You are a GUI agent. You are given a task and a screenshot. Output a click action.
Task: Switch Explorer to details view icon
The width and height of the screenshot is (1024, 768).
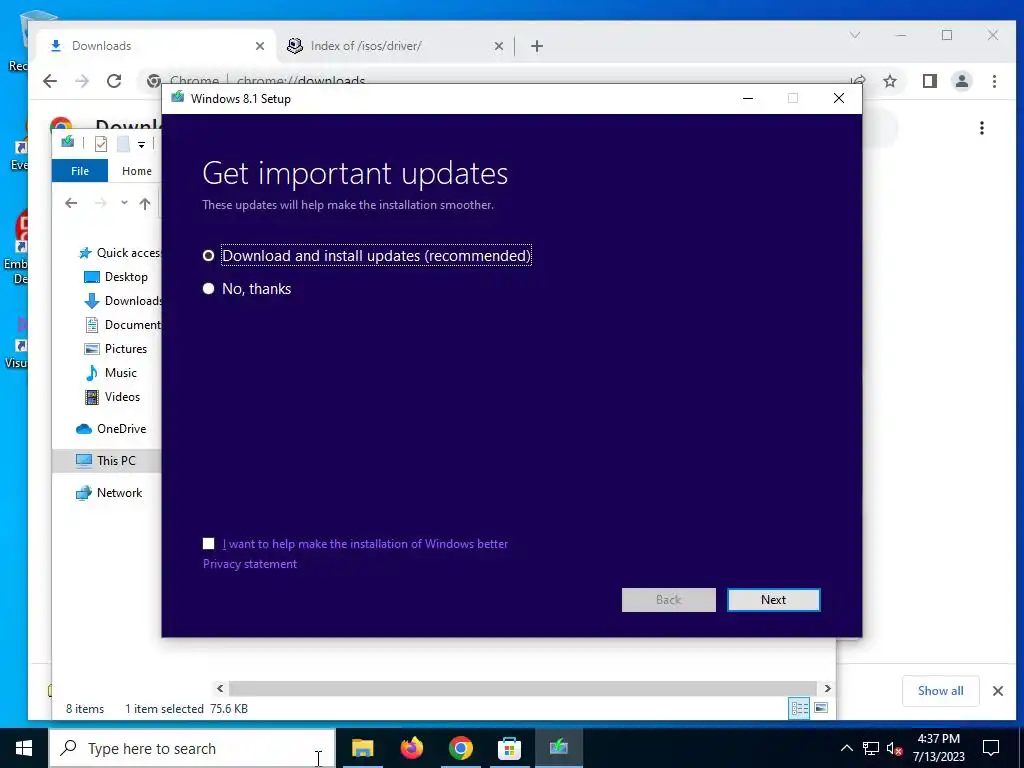[799, 708]
